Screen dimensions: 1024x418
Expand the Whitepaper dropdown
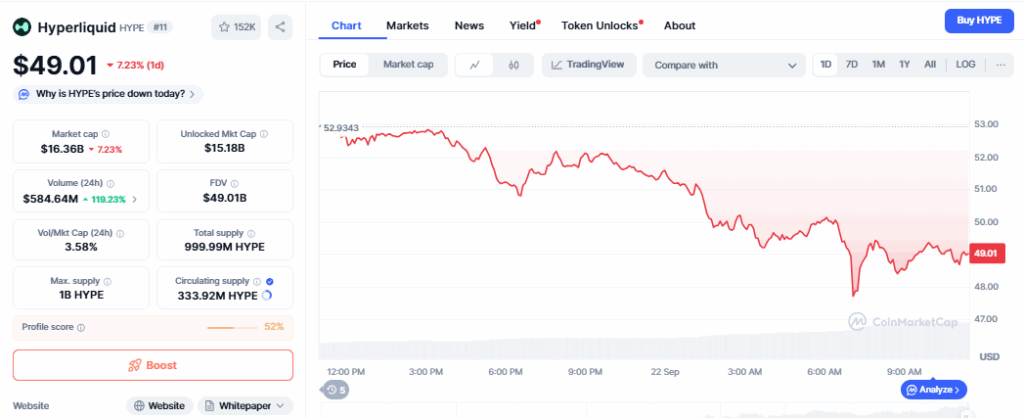(245, 405)
